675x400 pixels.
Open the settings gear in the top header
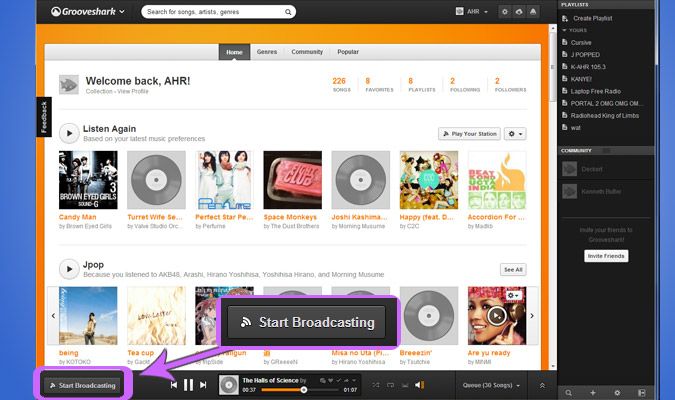tap(505, 12)
